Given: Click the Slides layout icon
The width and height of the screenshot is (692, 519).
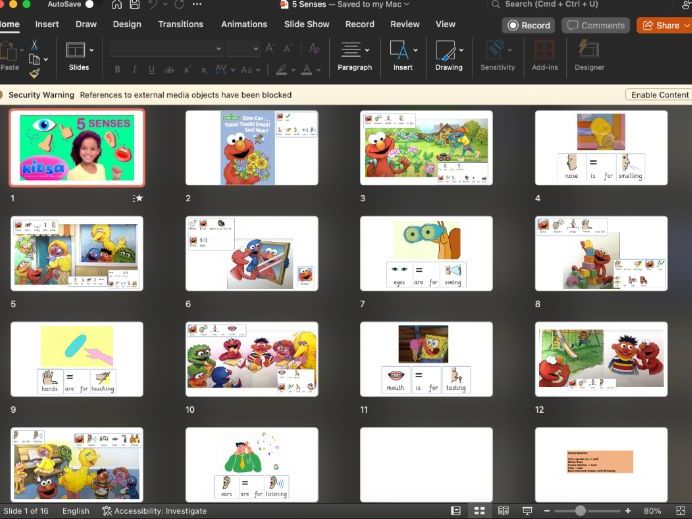Looking at the screenshot, I should (x=75, y=50).
